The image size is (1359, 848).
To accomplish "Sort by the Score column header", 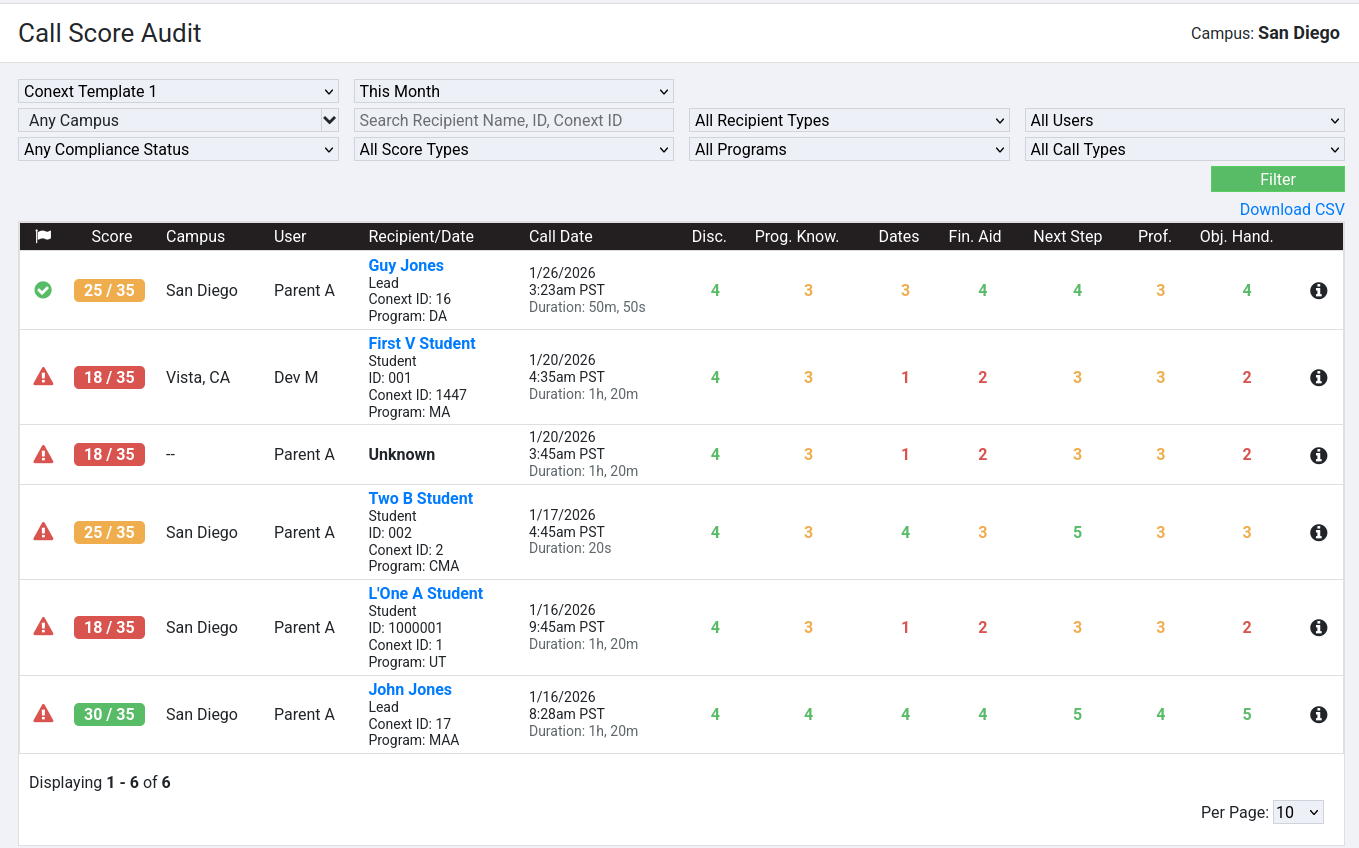I will [111, 237].
